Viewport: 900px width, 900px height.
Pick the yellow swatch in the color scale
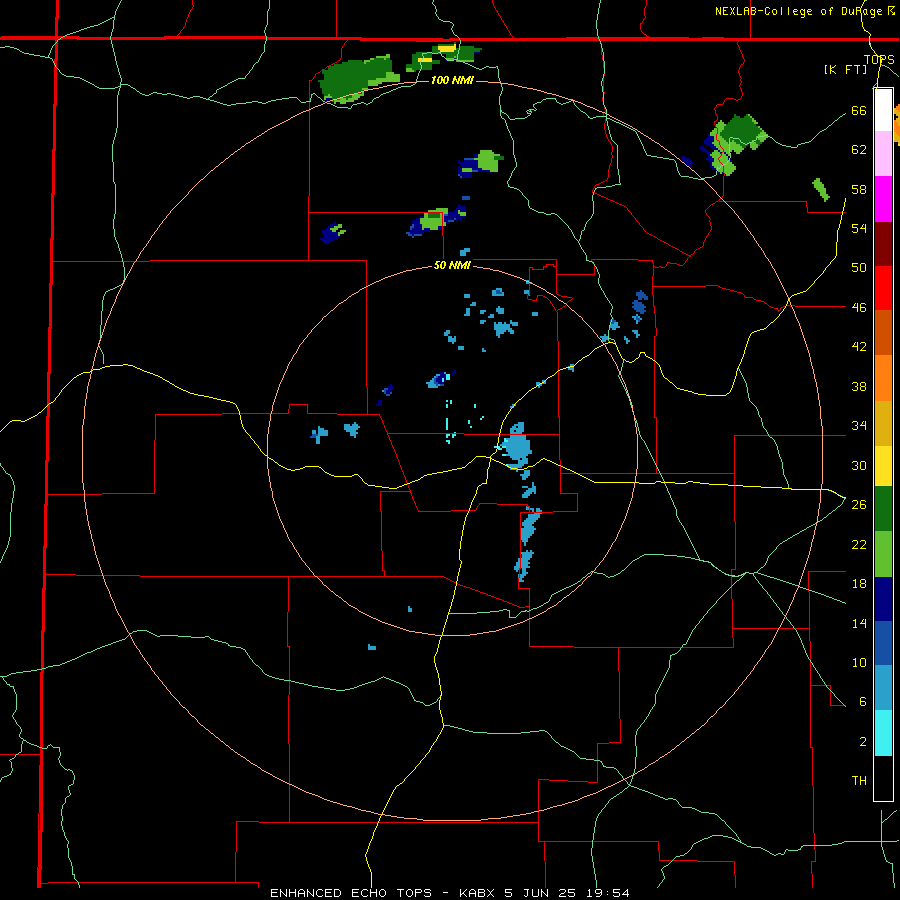click(x=883, y=466)
